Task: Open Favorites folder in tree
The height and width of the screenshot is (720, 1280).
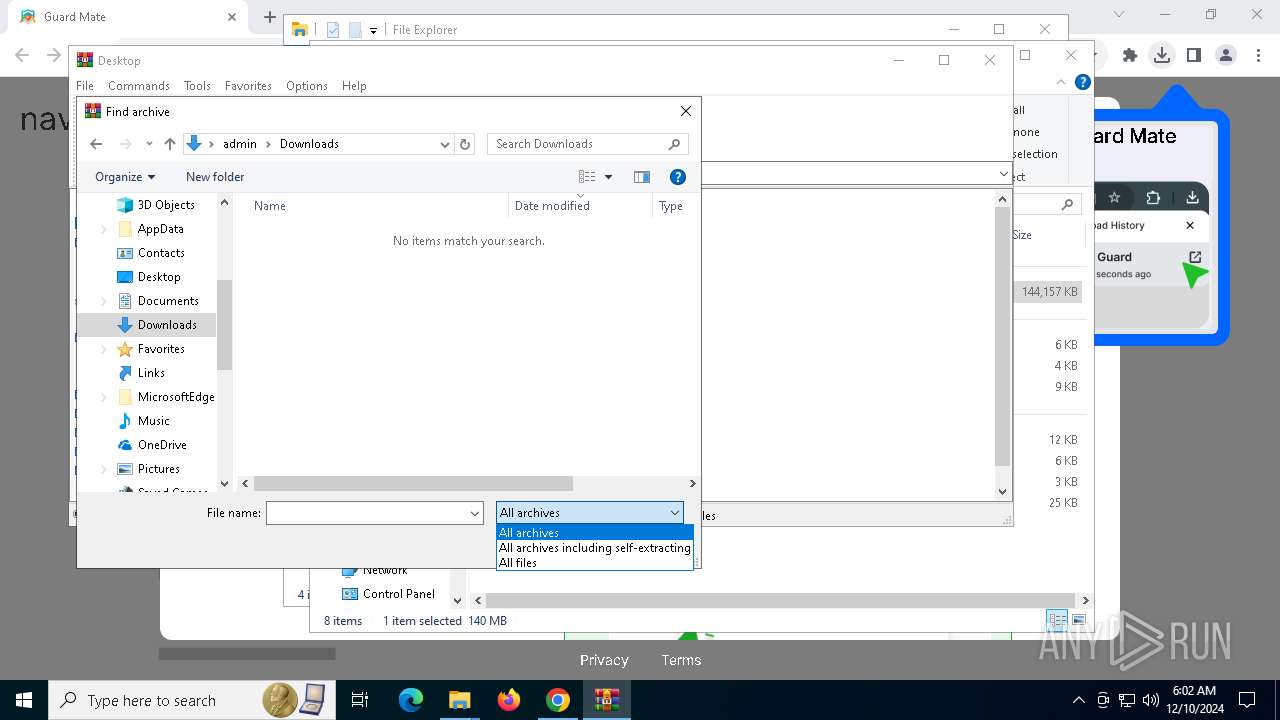Action: click(x=161, y=349)
